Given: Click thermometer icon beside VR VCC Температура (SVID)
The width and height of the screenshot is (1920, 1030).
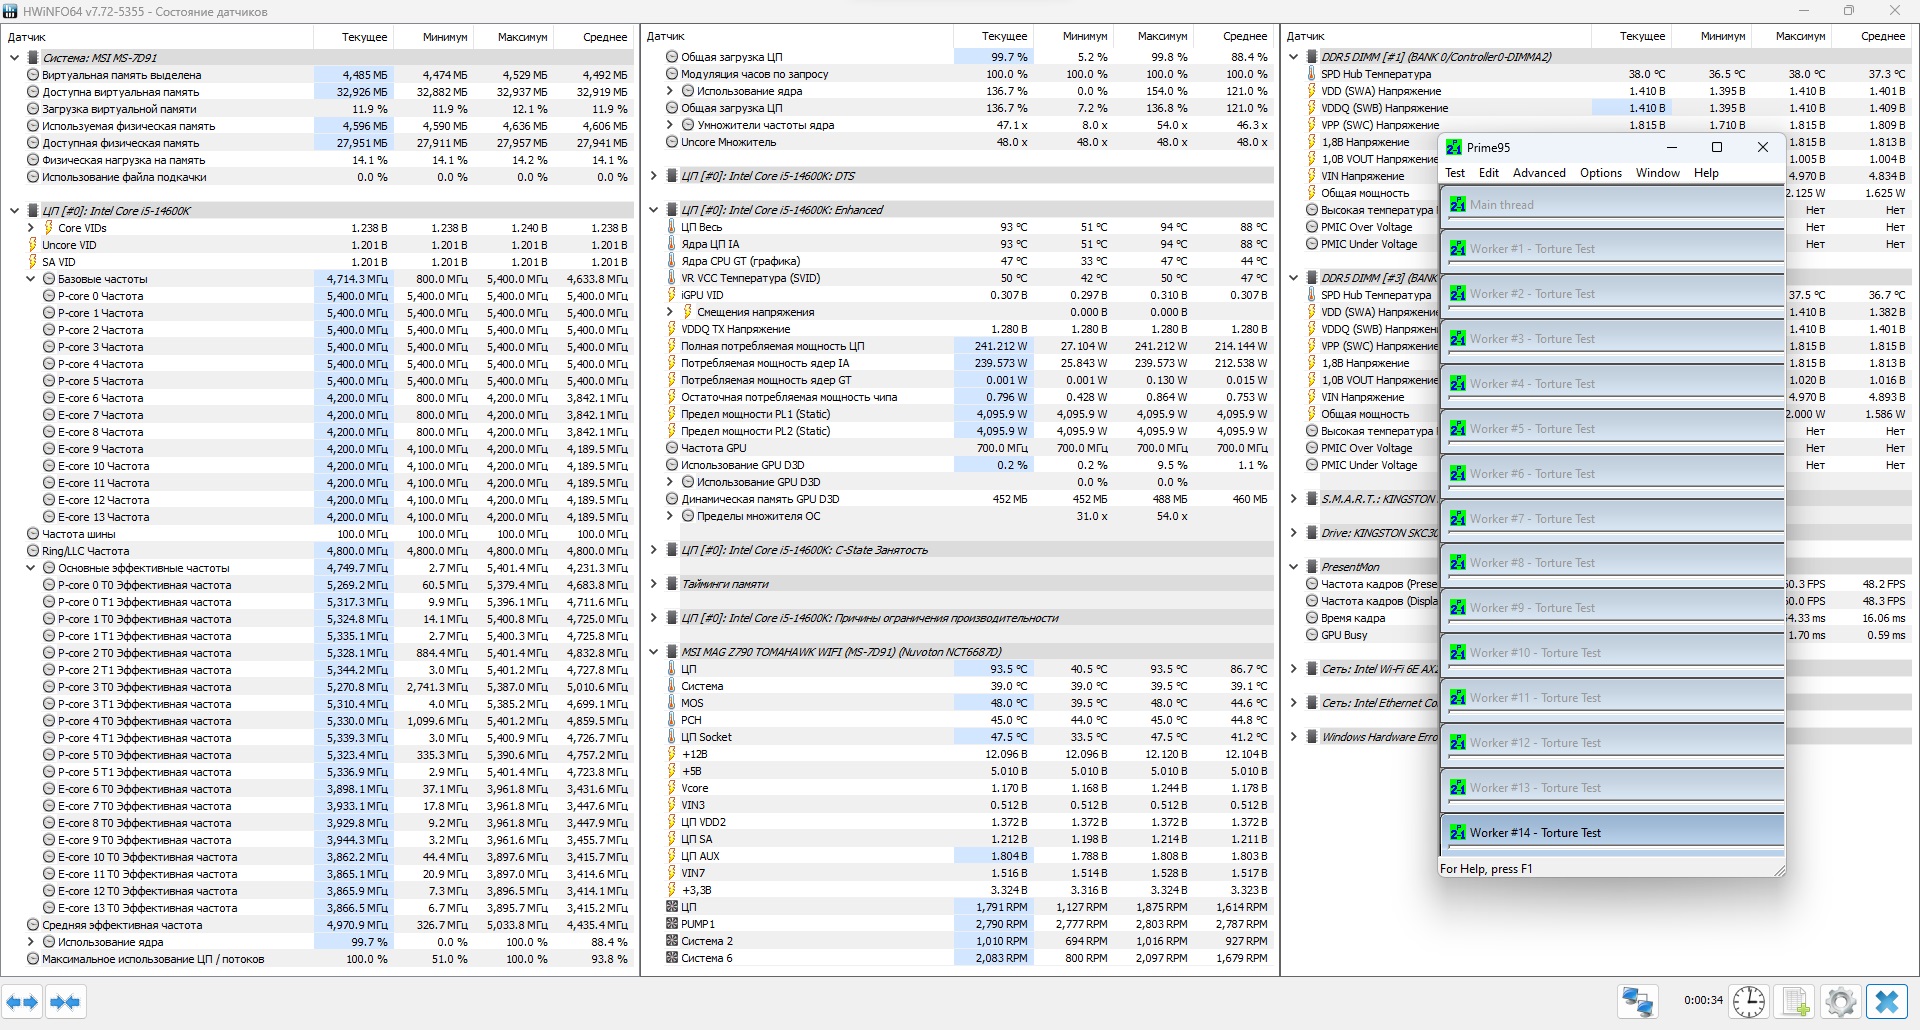Looking at the screenshot, I should (x=672, y=278).
